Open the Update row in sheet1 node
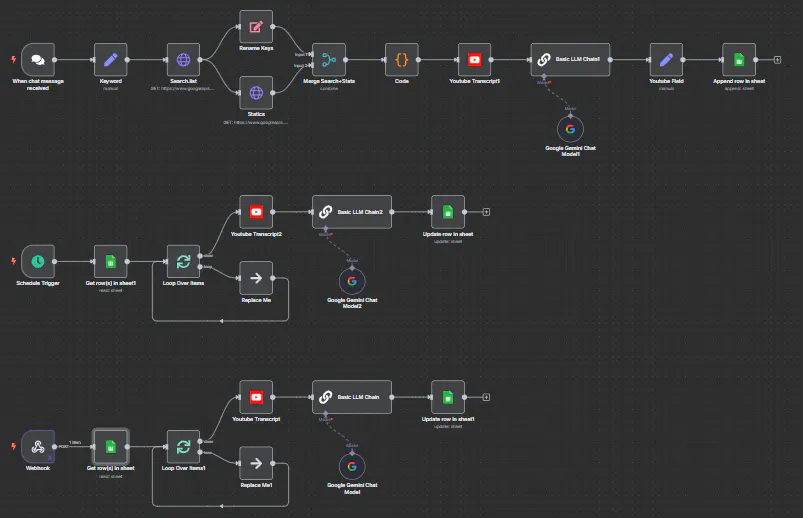Image resolution: width=803 pixels, height=518 pixels. (448, 397)
